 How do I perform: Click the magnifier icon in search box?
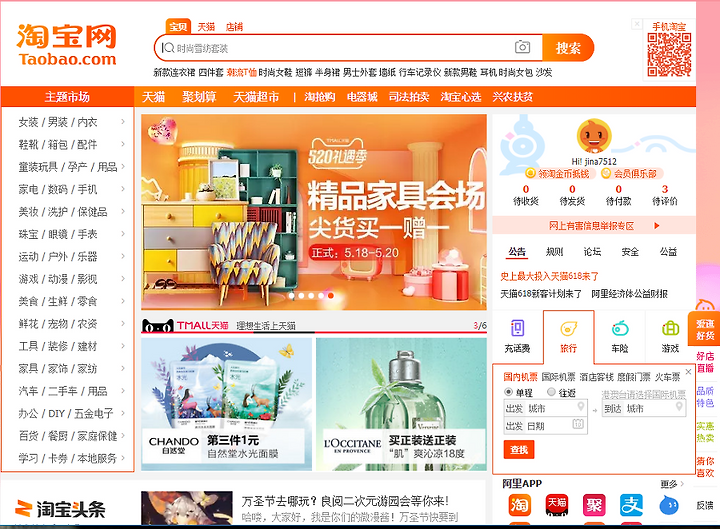pos(168,48)
